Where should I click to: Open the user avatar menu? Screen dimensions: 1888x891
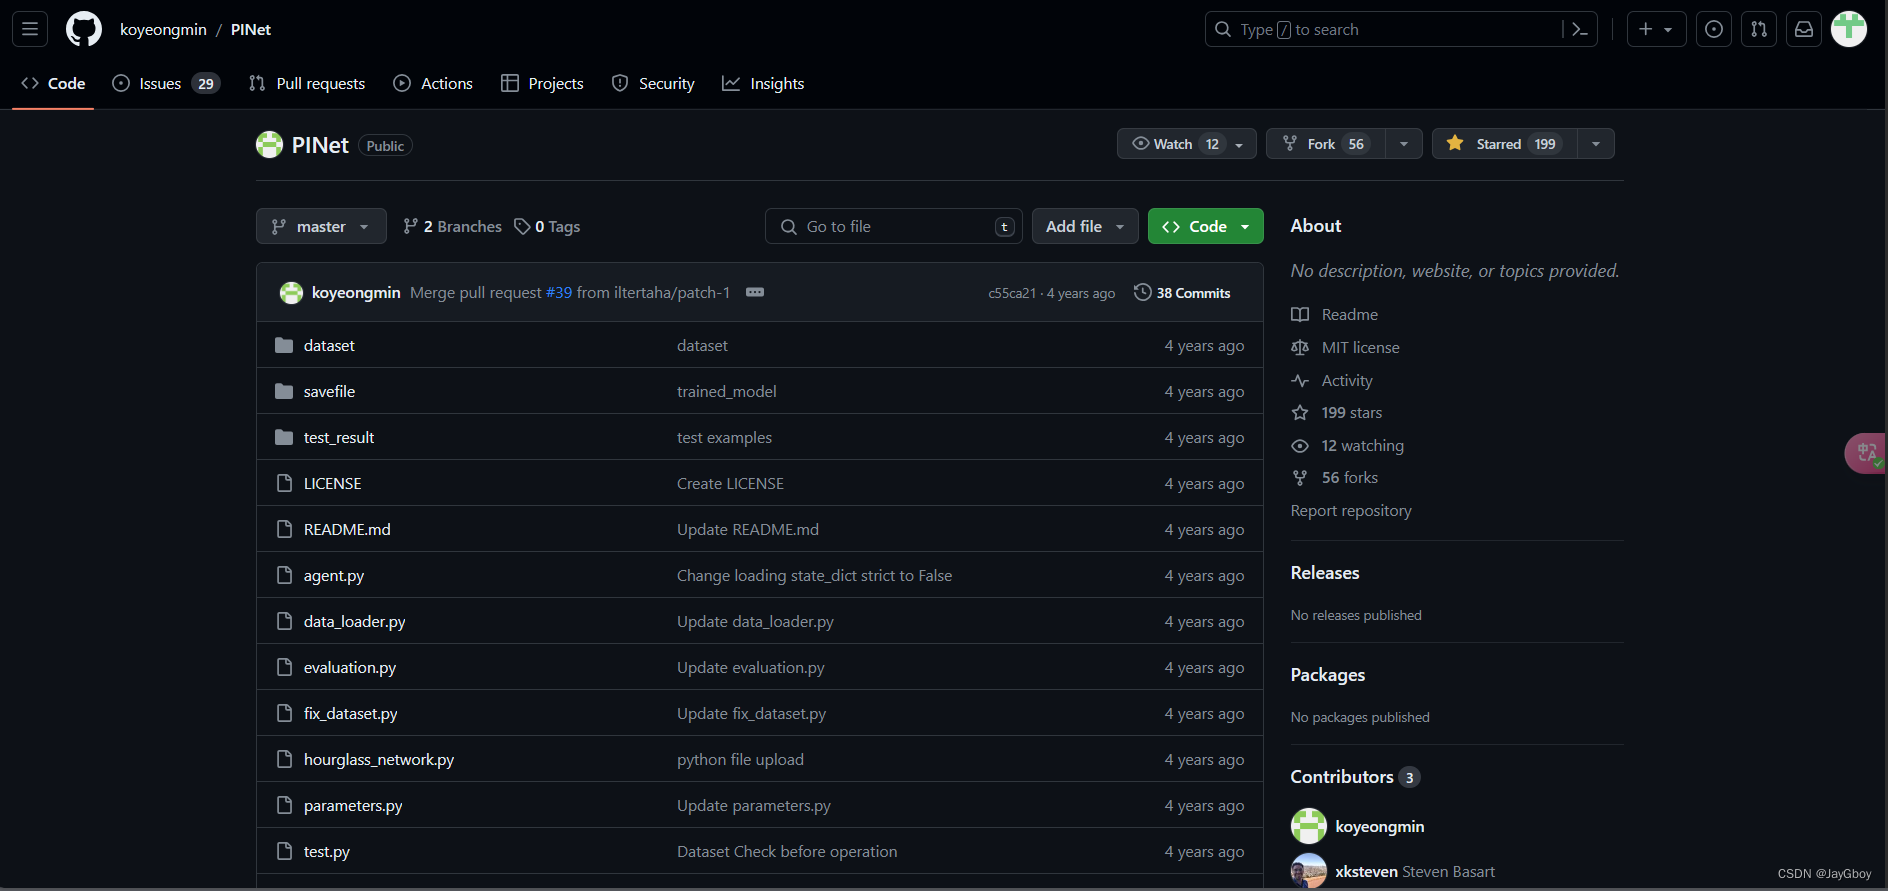1849,29
